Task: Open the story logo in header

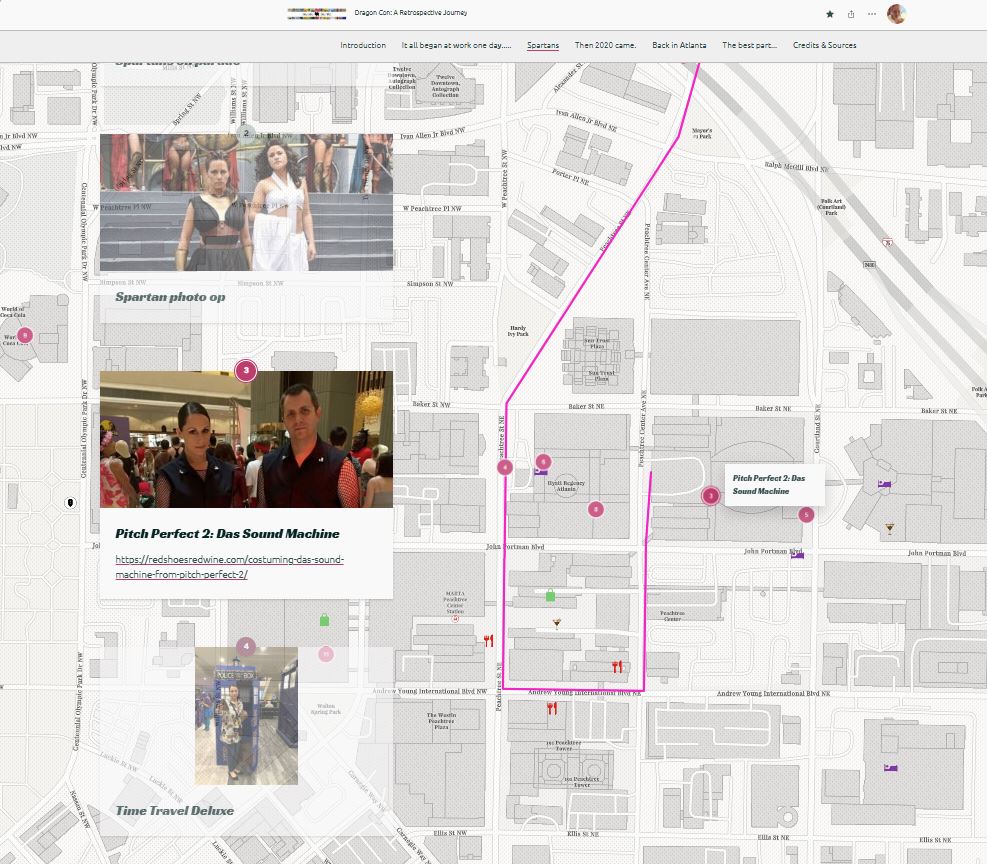Action: (x=316, y=14)
